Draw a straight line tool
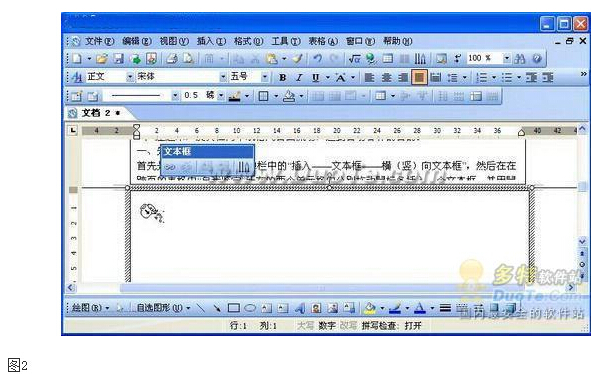Image resolution: width=606 pixels, height=374 pixels. pyautogui.click(x=201, y=308)
